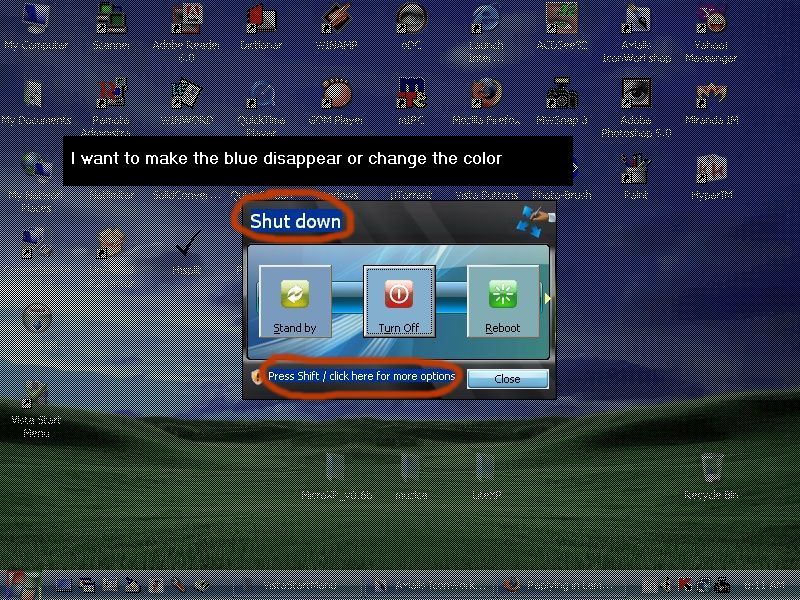Launch QuickTime Player shortcut
800x600 pixels.
click(x=261, y=106)
